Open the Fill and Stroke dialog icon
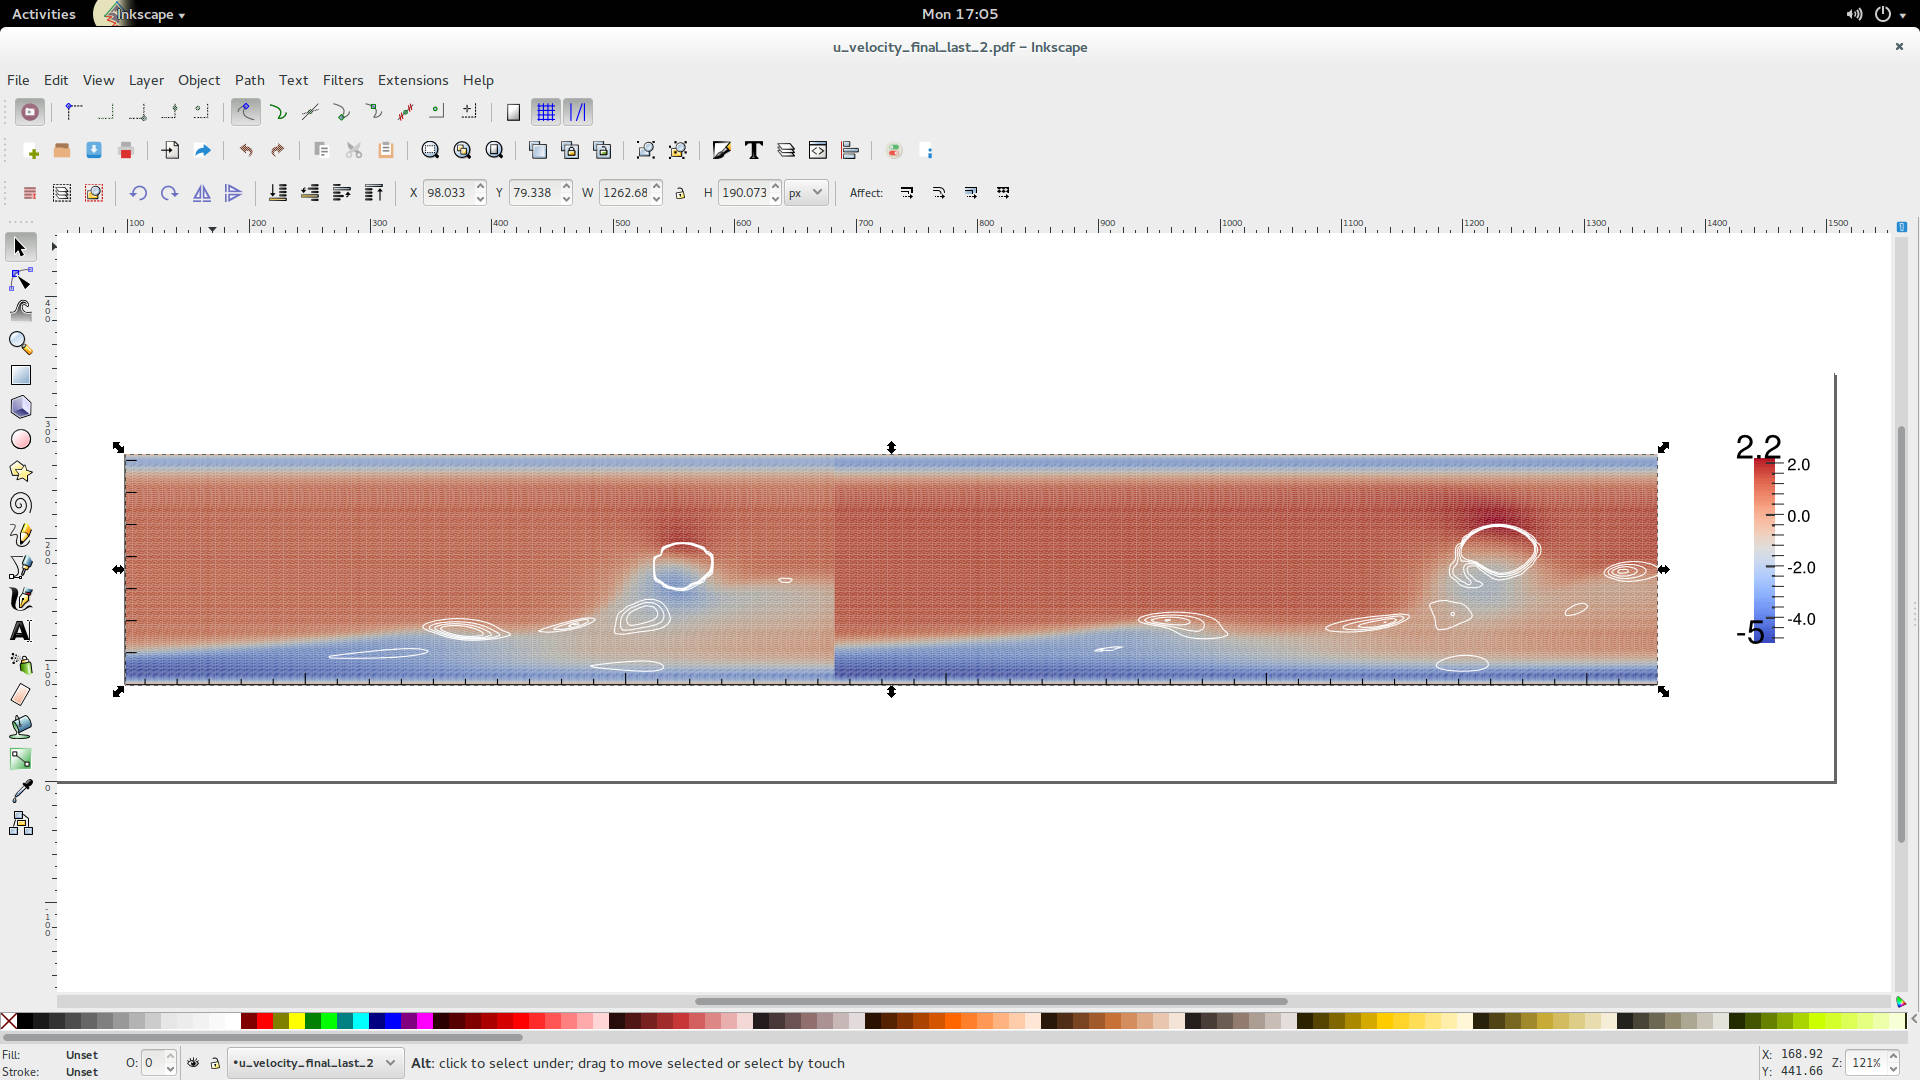The height and width of the screenshot is (1080, 1920). coord(721,150)
